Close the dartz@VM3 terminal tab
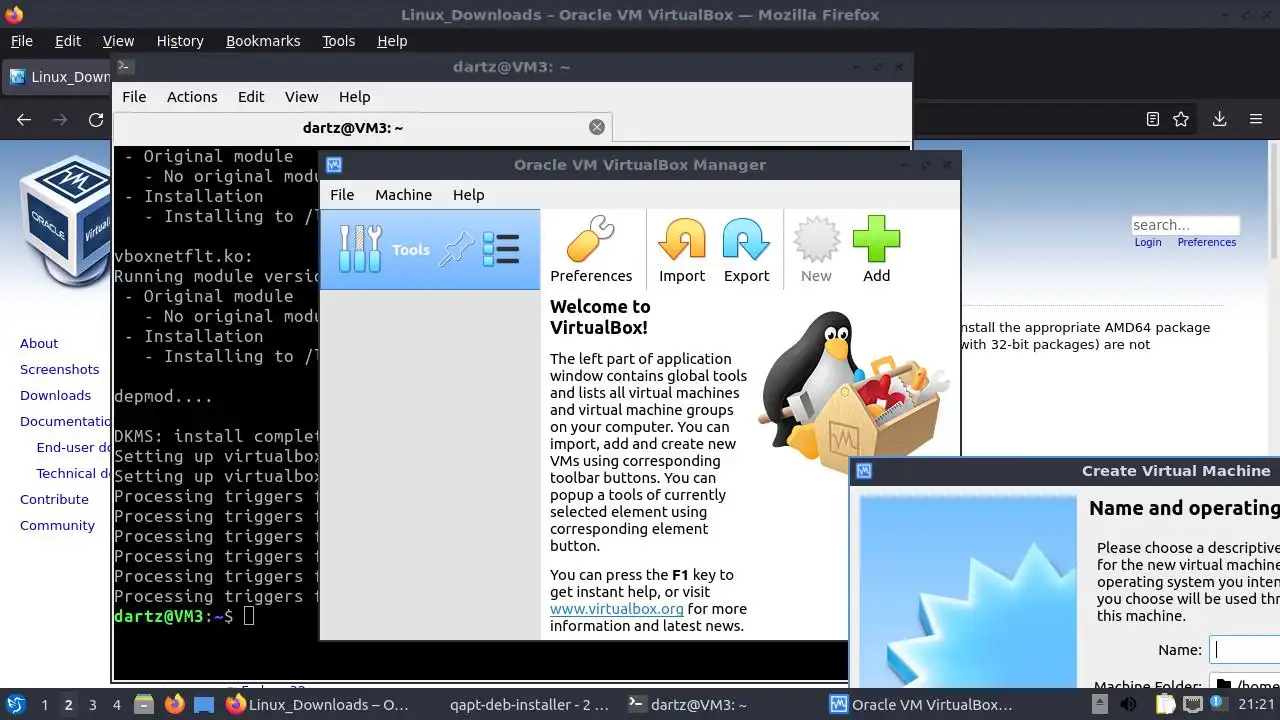The height and width of the screenshot is (720, 1280). point(597,127)
